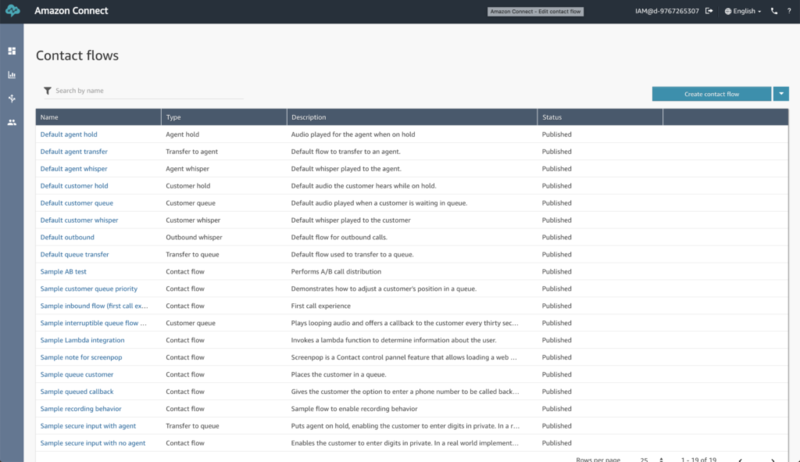Open Sample customer queue priority flow

point(89,289)
